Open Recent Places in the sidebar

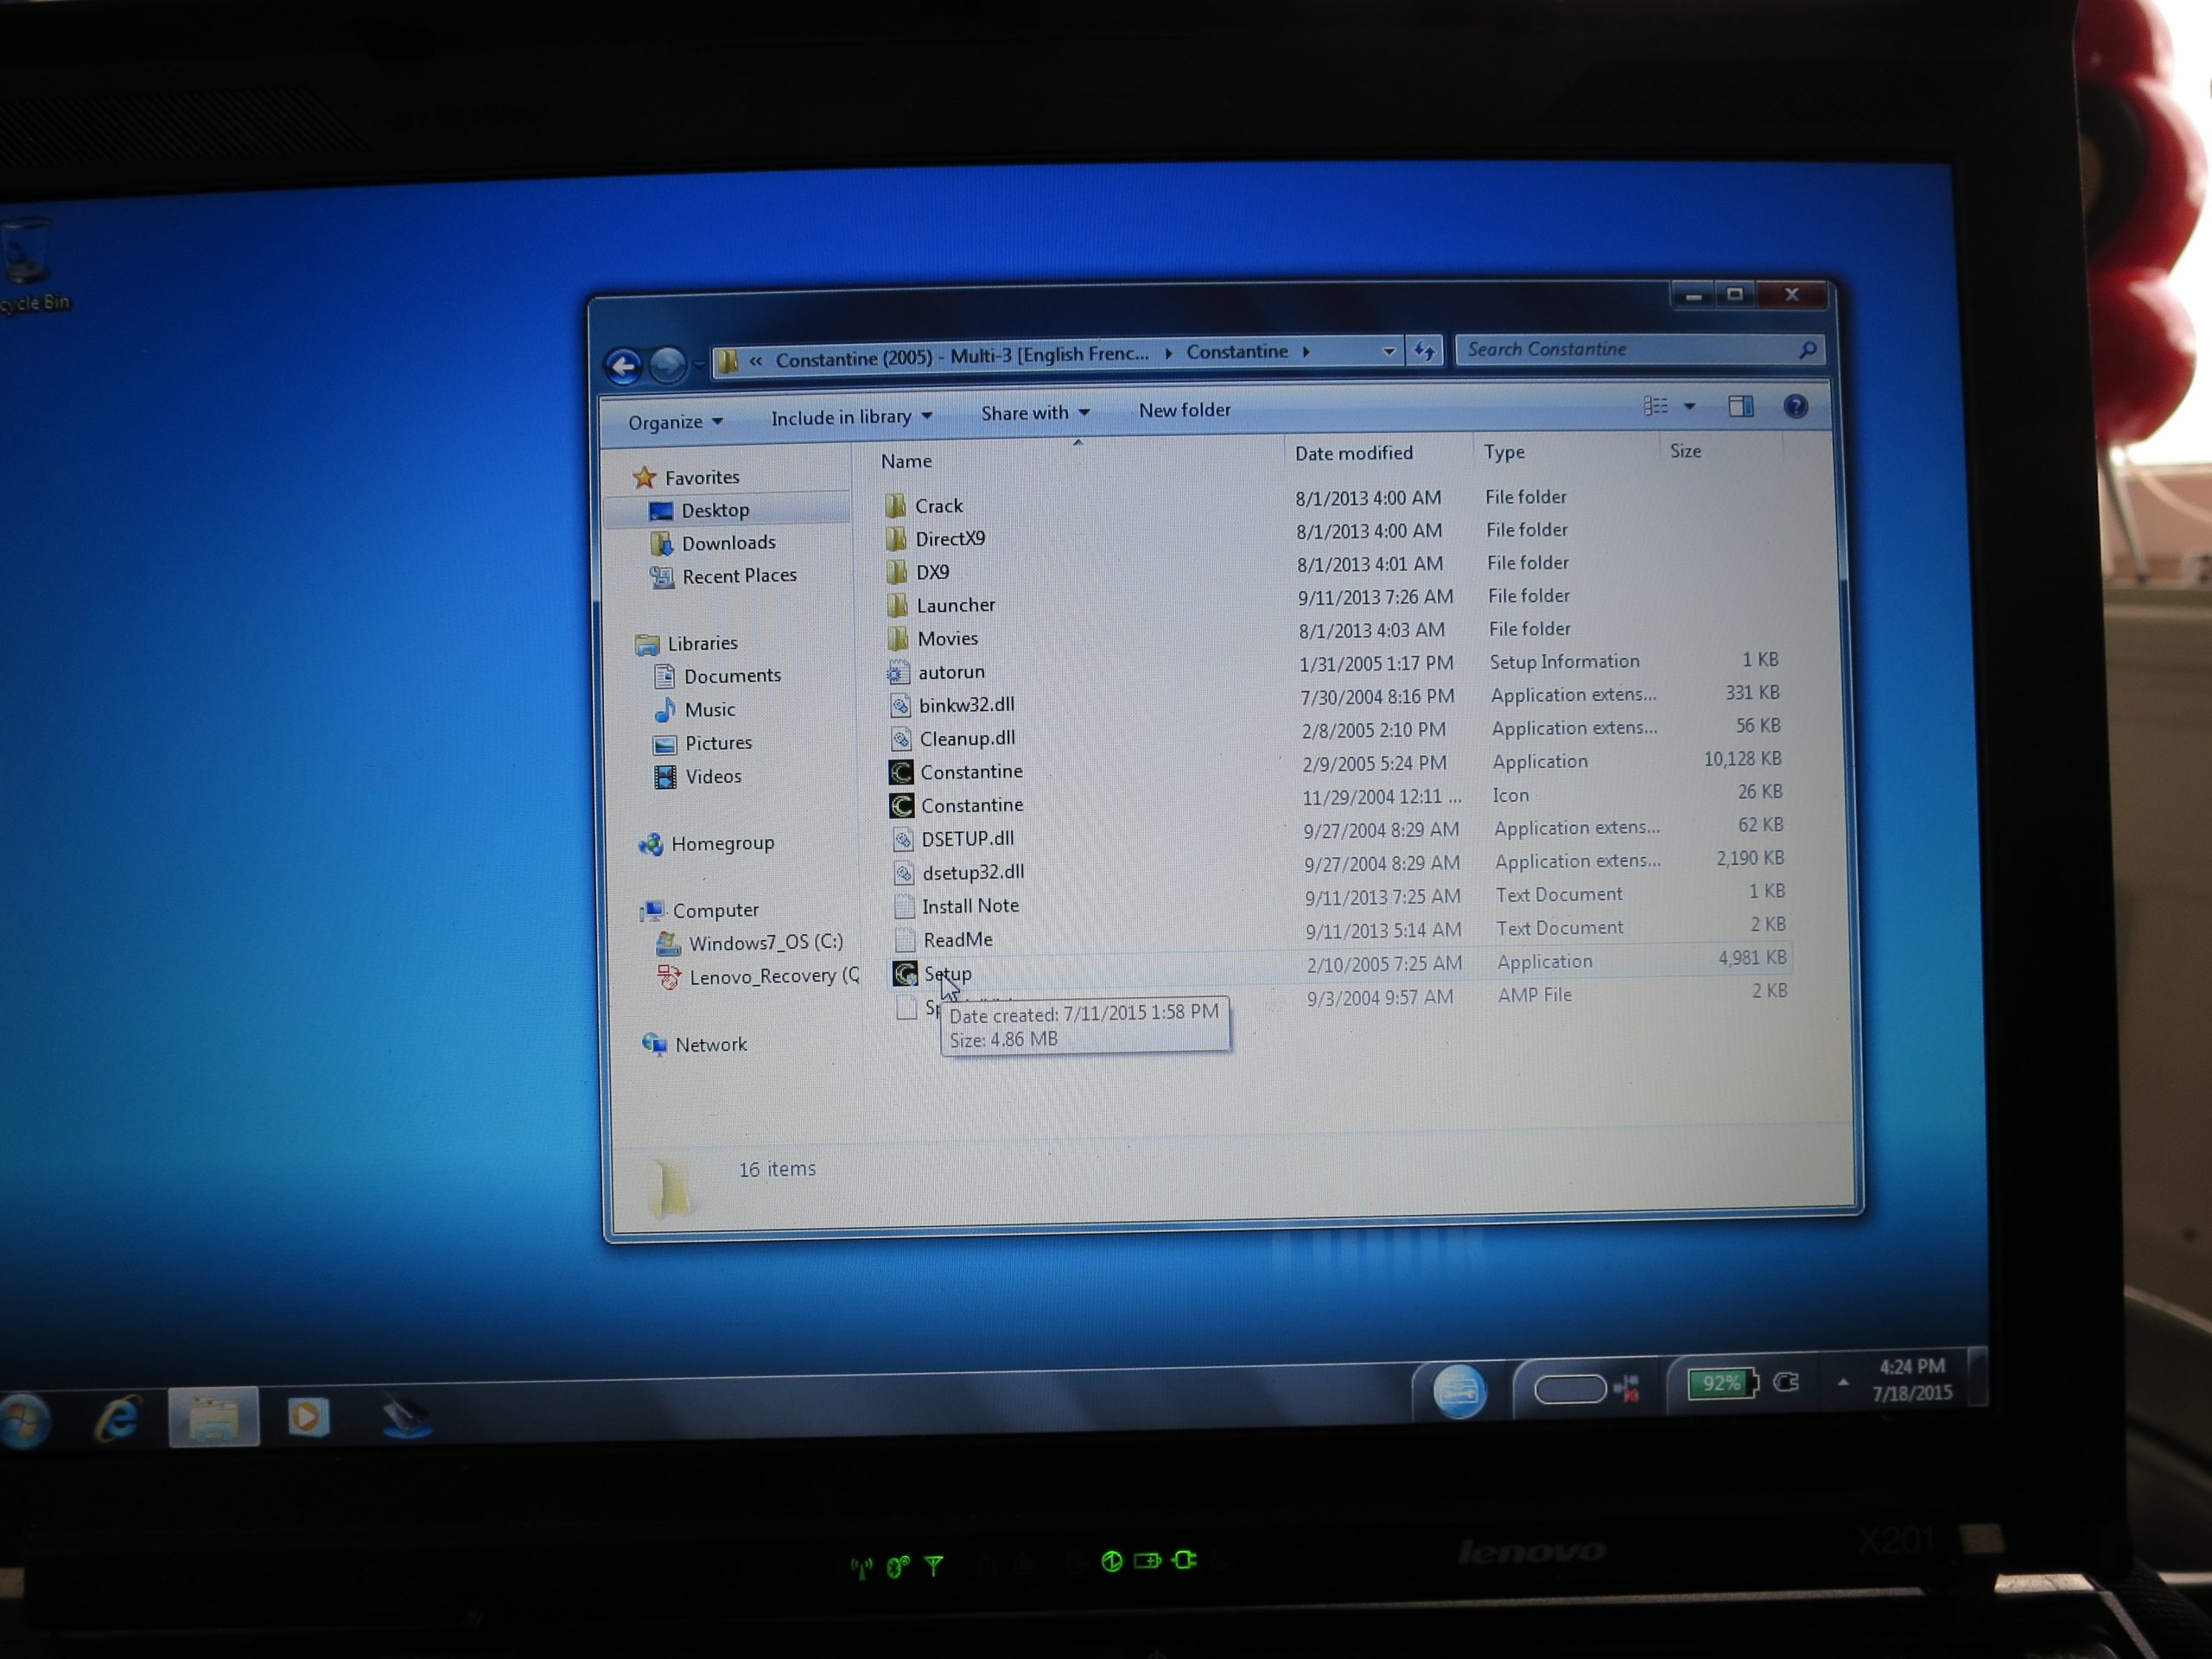[738, 576]
